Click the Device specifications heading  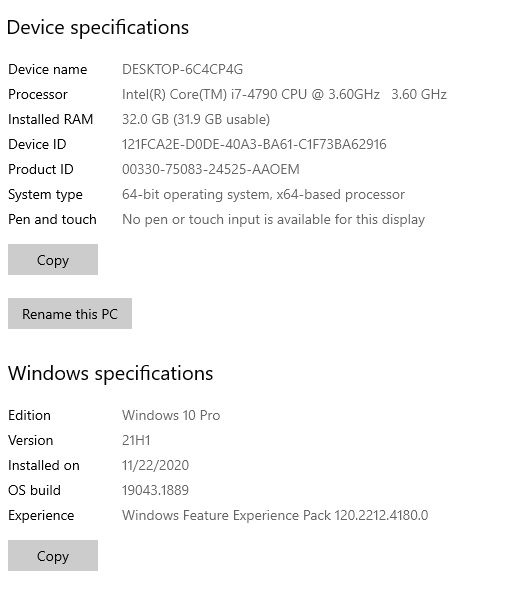pos(98,28)
